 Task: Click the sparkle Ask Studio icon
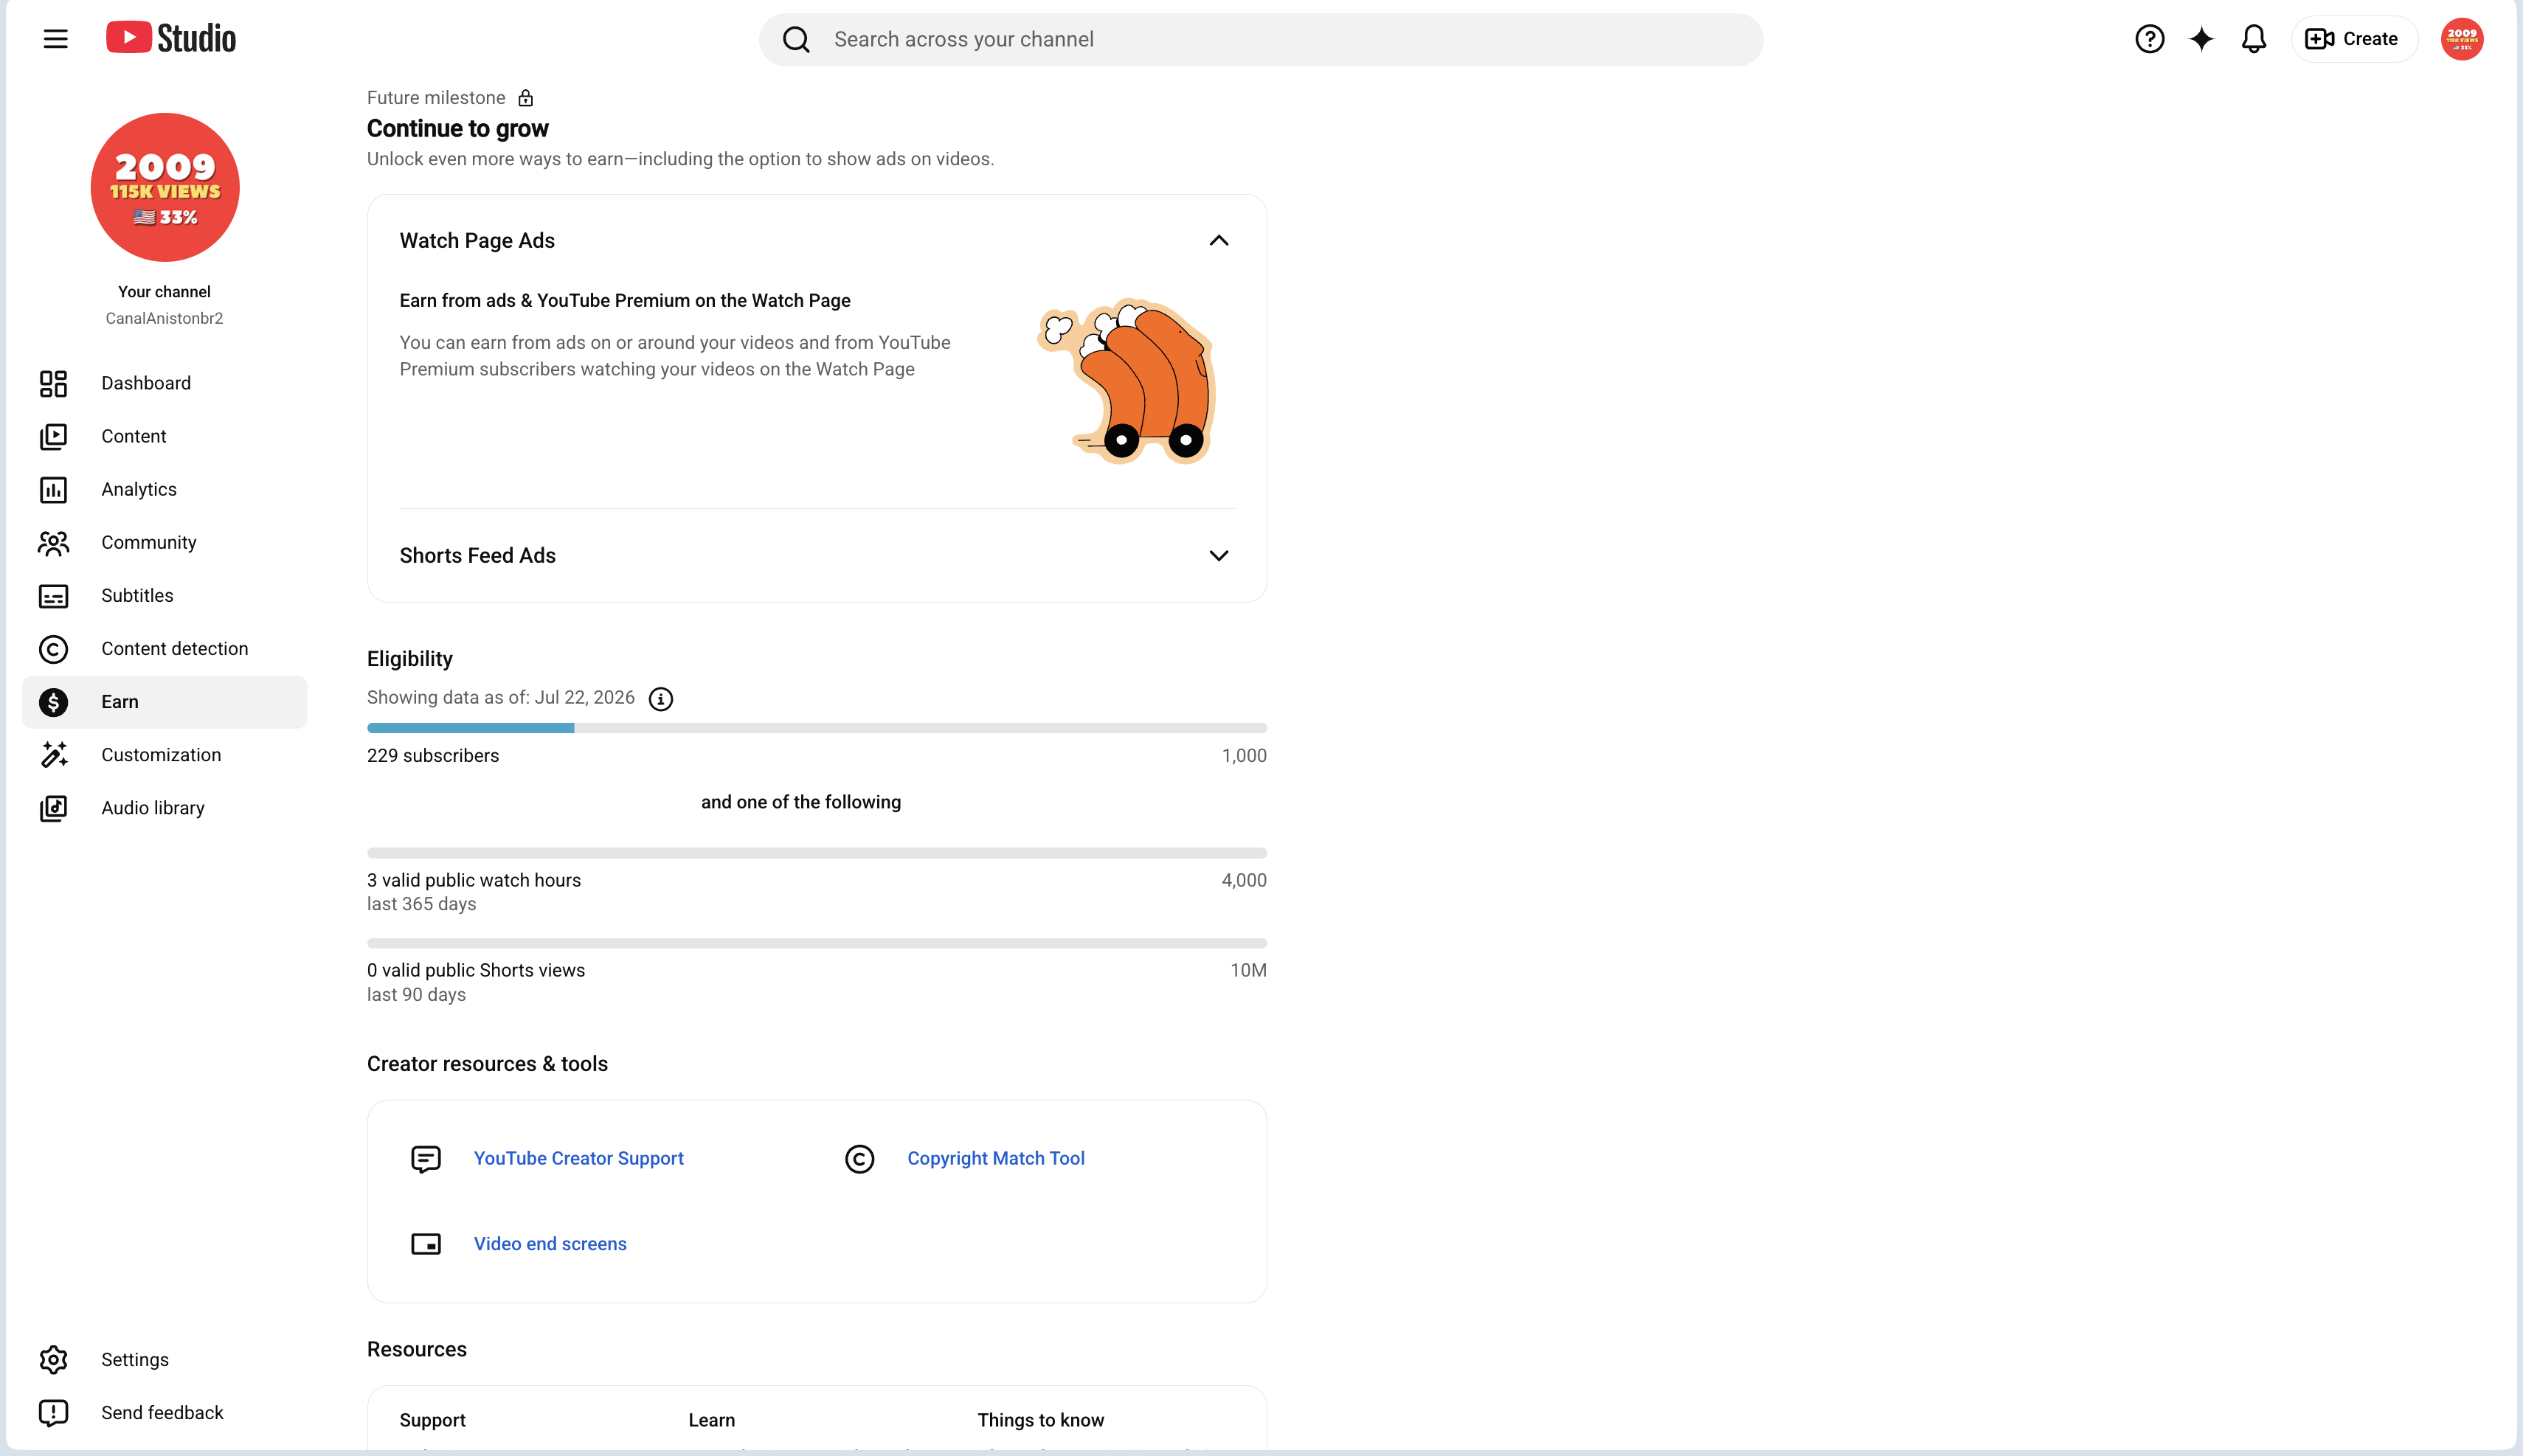click(x=2201, y=39)
